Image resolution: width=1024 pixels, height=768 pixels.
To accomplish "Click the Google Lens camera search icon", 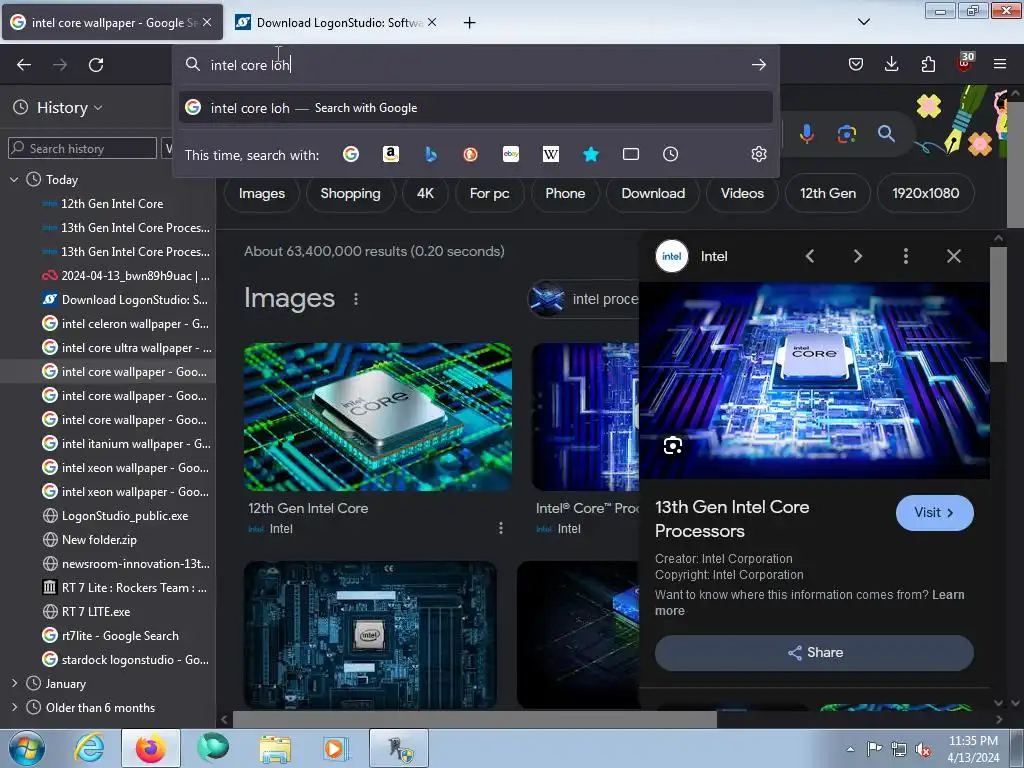I will 846,134.
